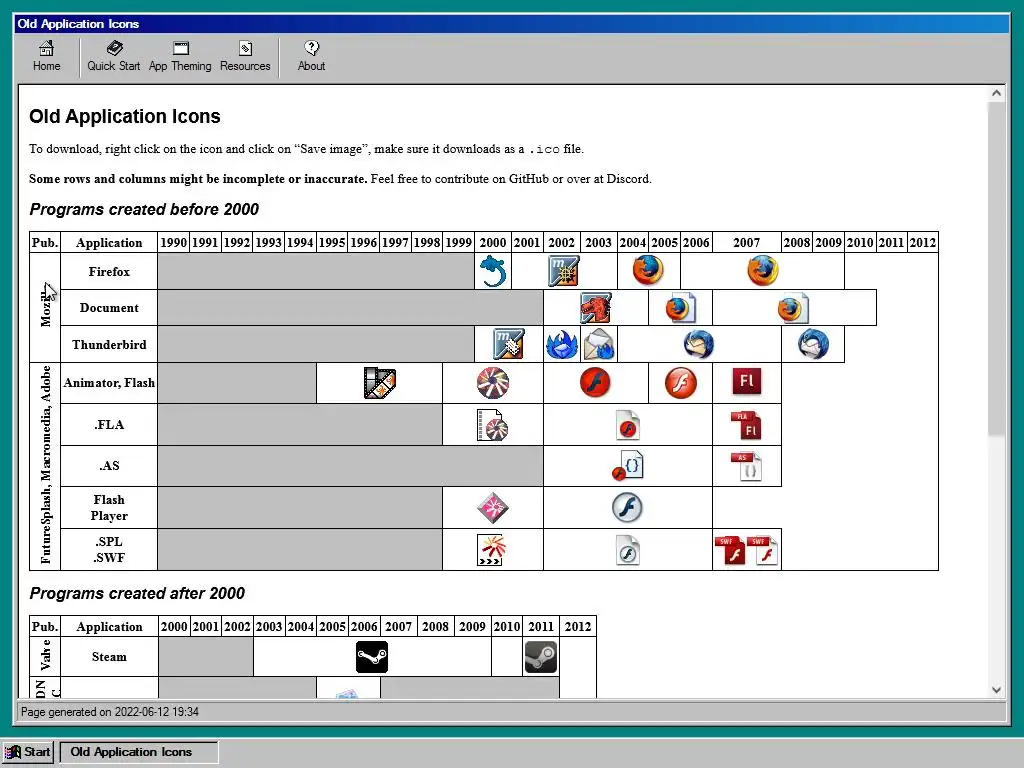Click the 2004 Firefox globe icon
Image resolution: width=1024 pixels, height=768 pixels.
(648, 270)
